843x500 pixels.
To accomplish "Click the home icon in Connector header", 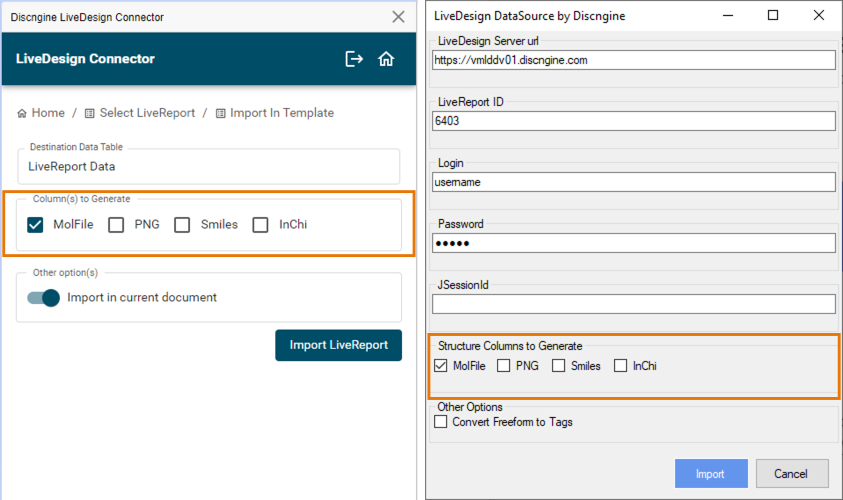I will click(386, 59).
